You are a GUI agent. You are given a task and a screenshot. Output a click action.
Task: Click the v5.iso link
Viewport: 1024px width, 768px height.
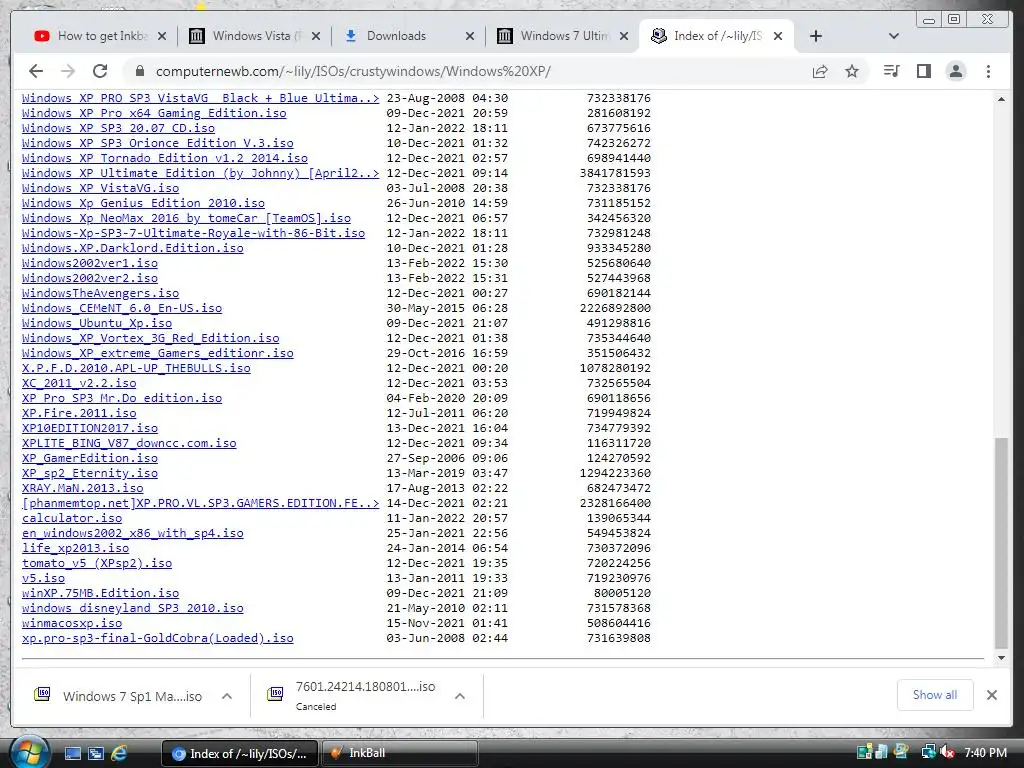(43, 579)
